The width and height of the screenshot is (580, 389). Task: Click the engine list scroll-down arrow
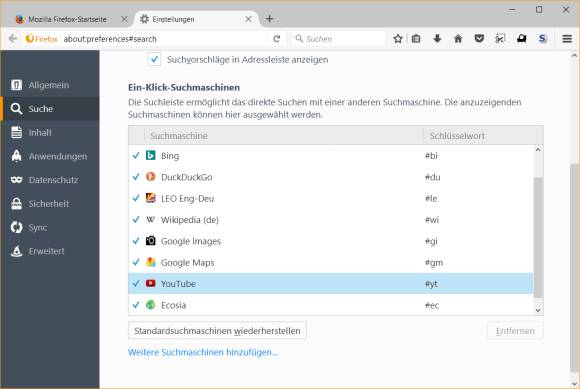coord(538,311)
